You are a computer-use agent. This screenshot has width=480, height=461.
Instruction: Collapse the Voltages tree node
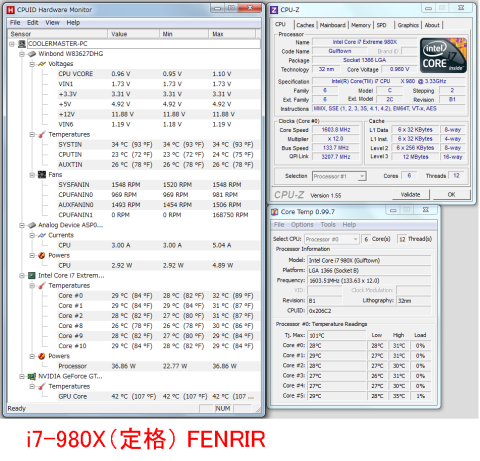(x=32, y=64)
